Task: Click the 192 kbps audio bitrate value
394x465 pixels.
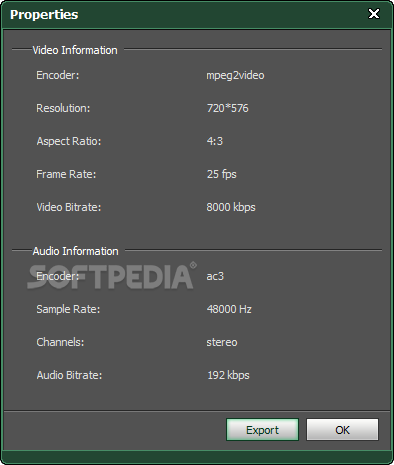Action: pos(228,375)
